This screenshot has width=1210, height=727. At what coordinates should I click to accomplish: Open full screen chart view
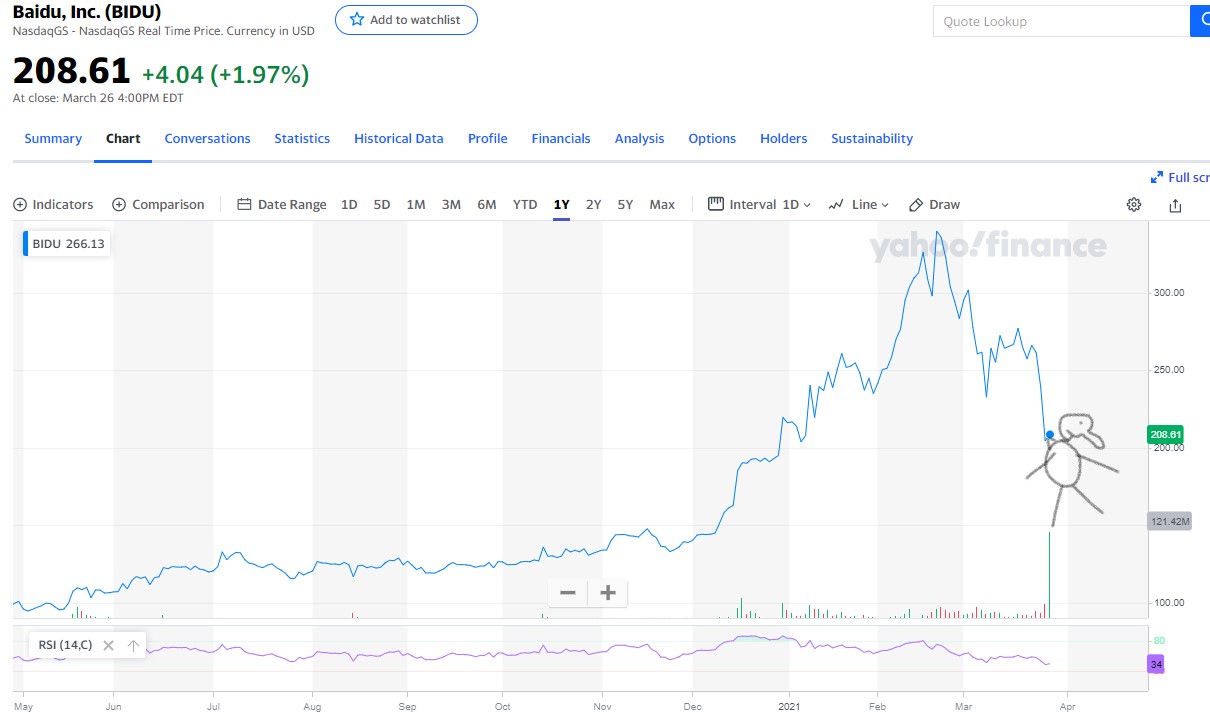(1180, 177)
